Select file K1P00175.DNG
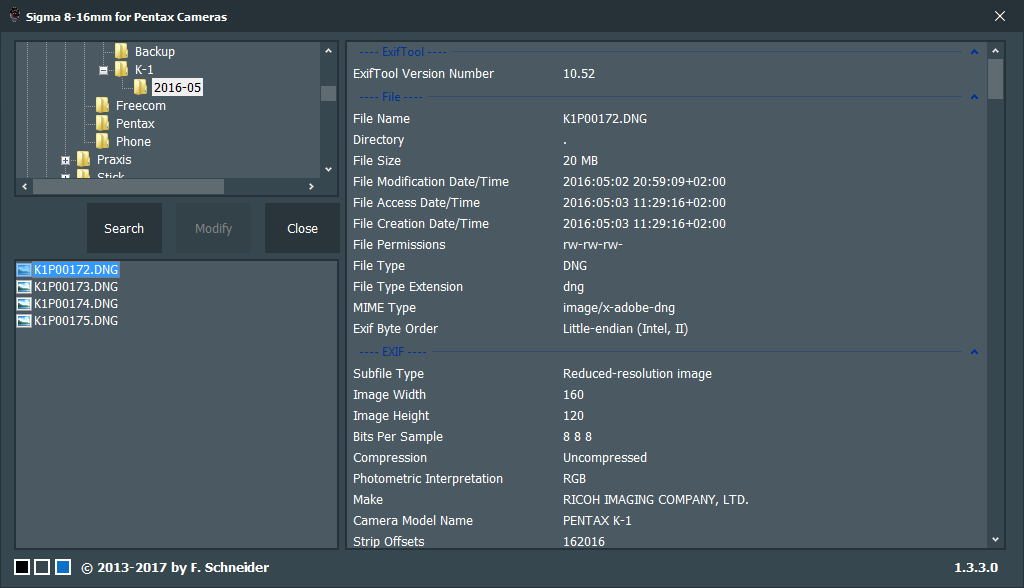 tap(76, 321)
